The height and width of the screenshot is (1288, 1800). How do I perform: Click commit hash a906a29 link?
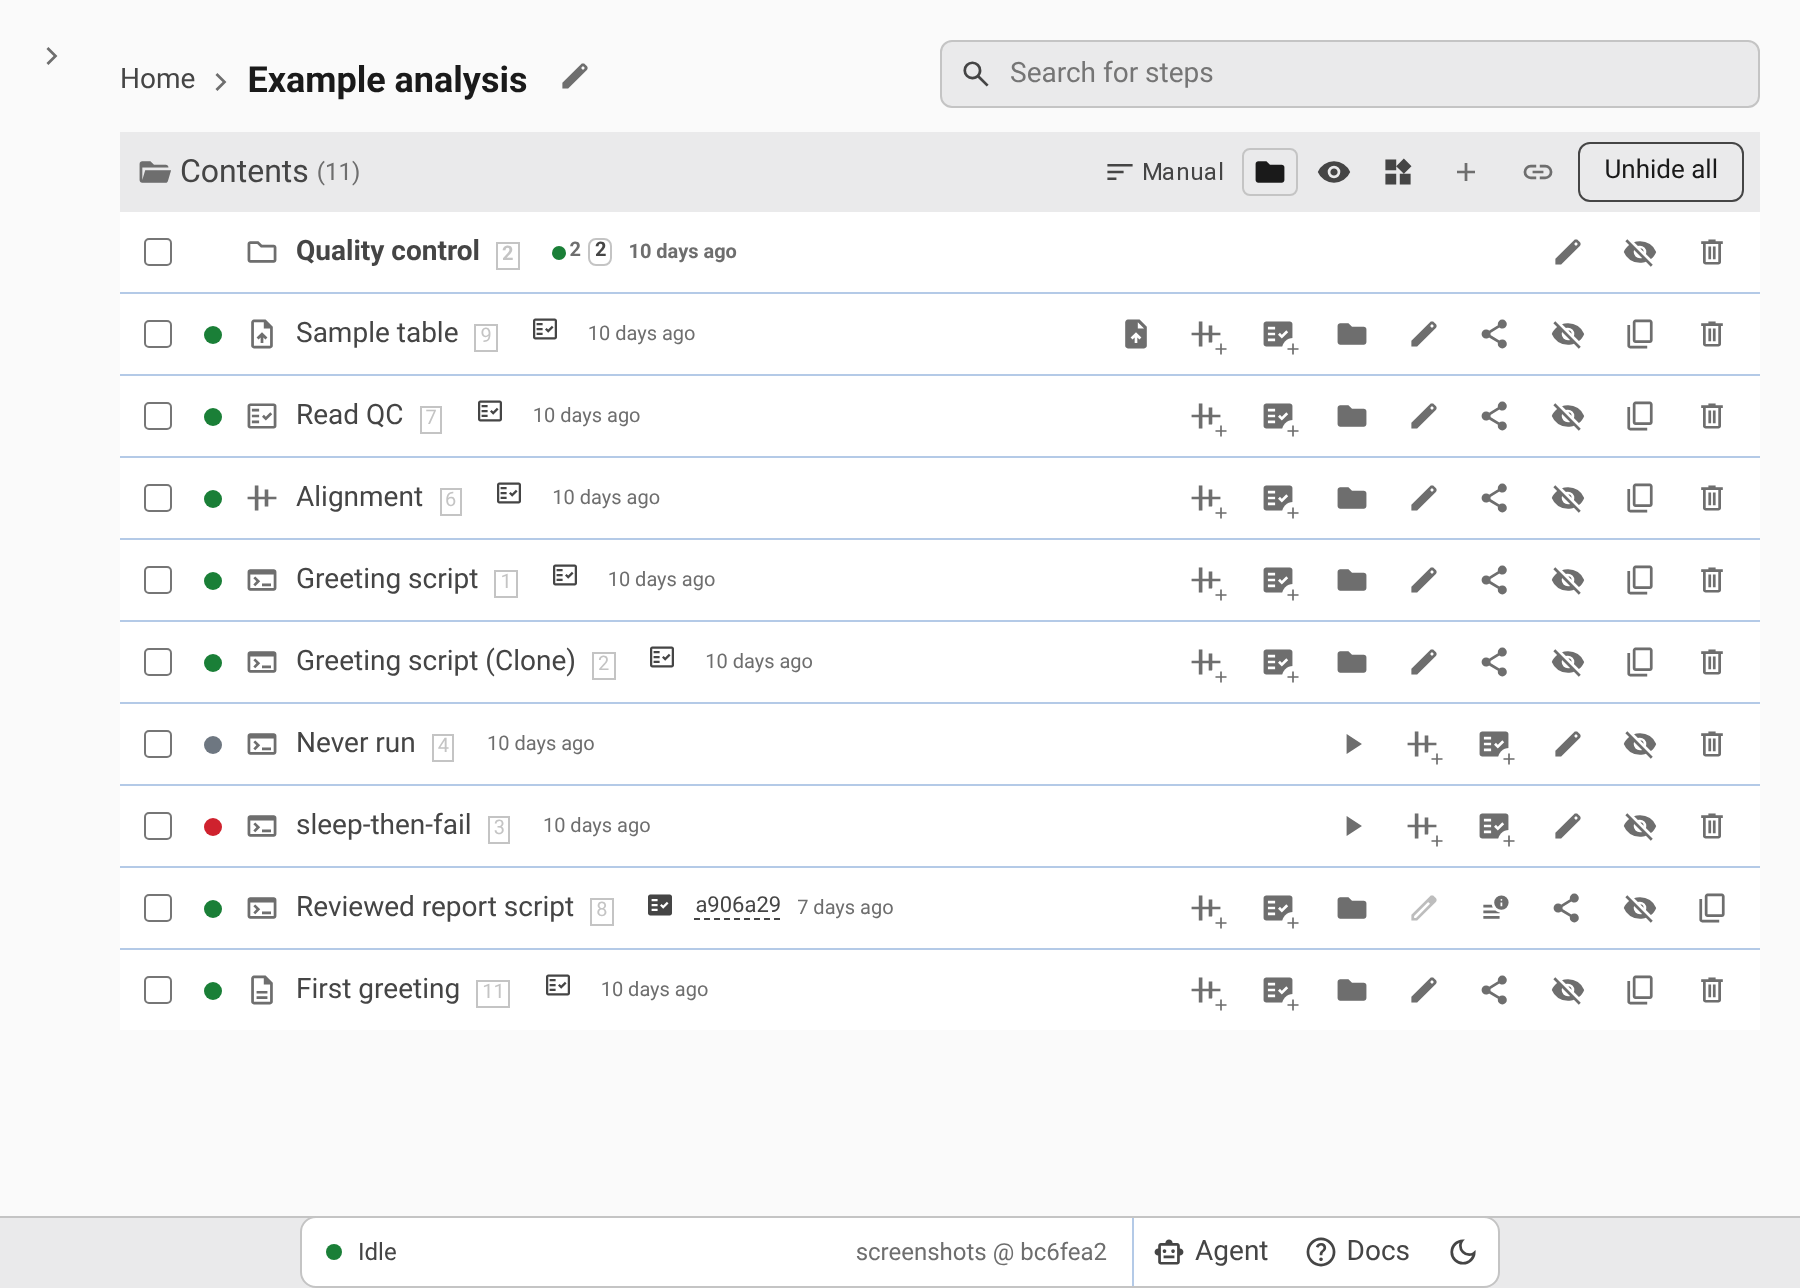[x=737, y=906]
